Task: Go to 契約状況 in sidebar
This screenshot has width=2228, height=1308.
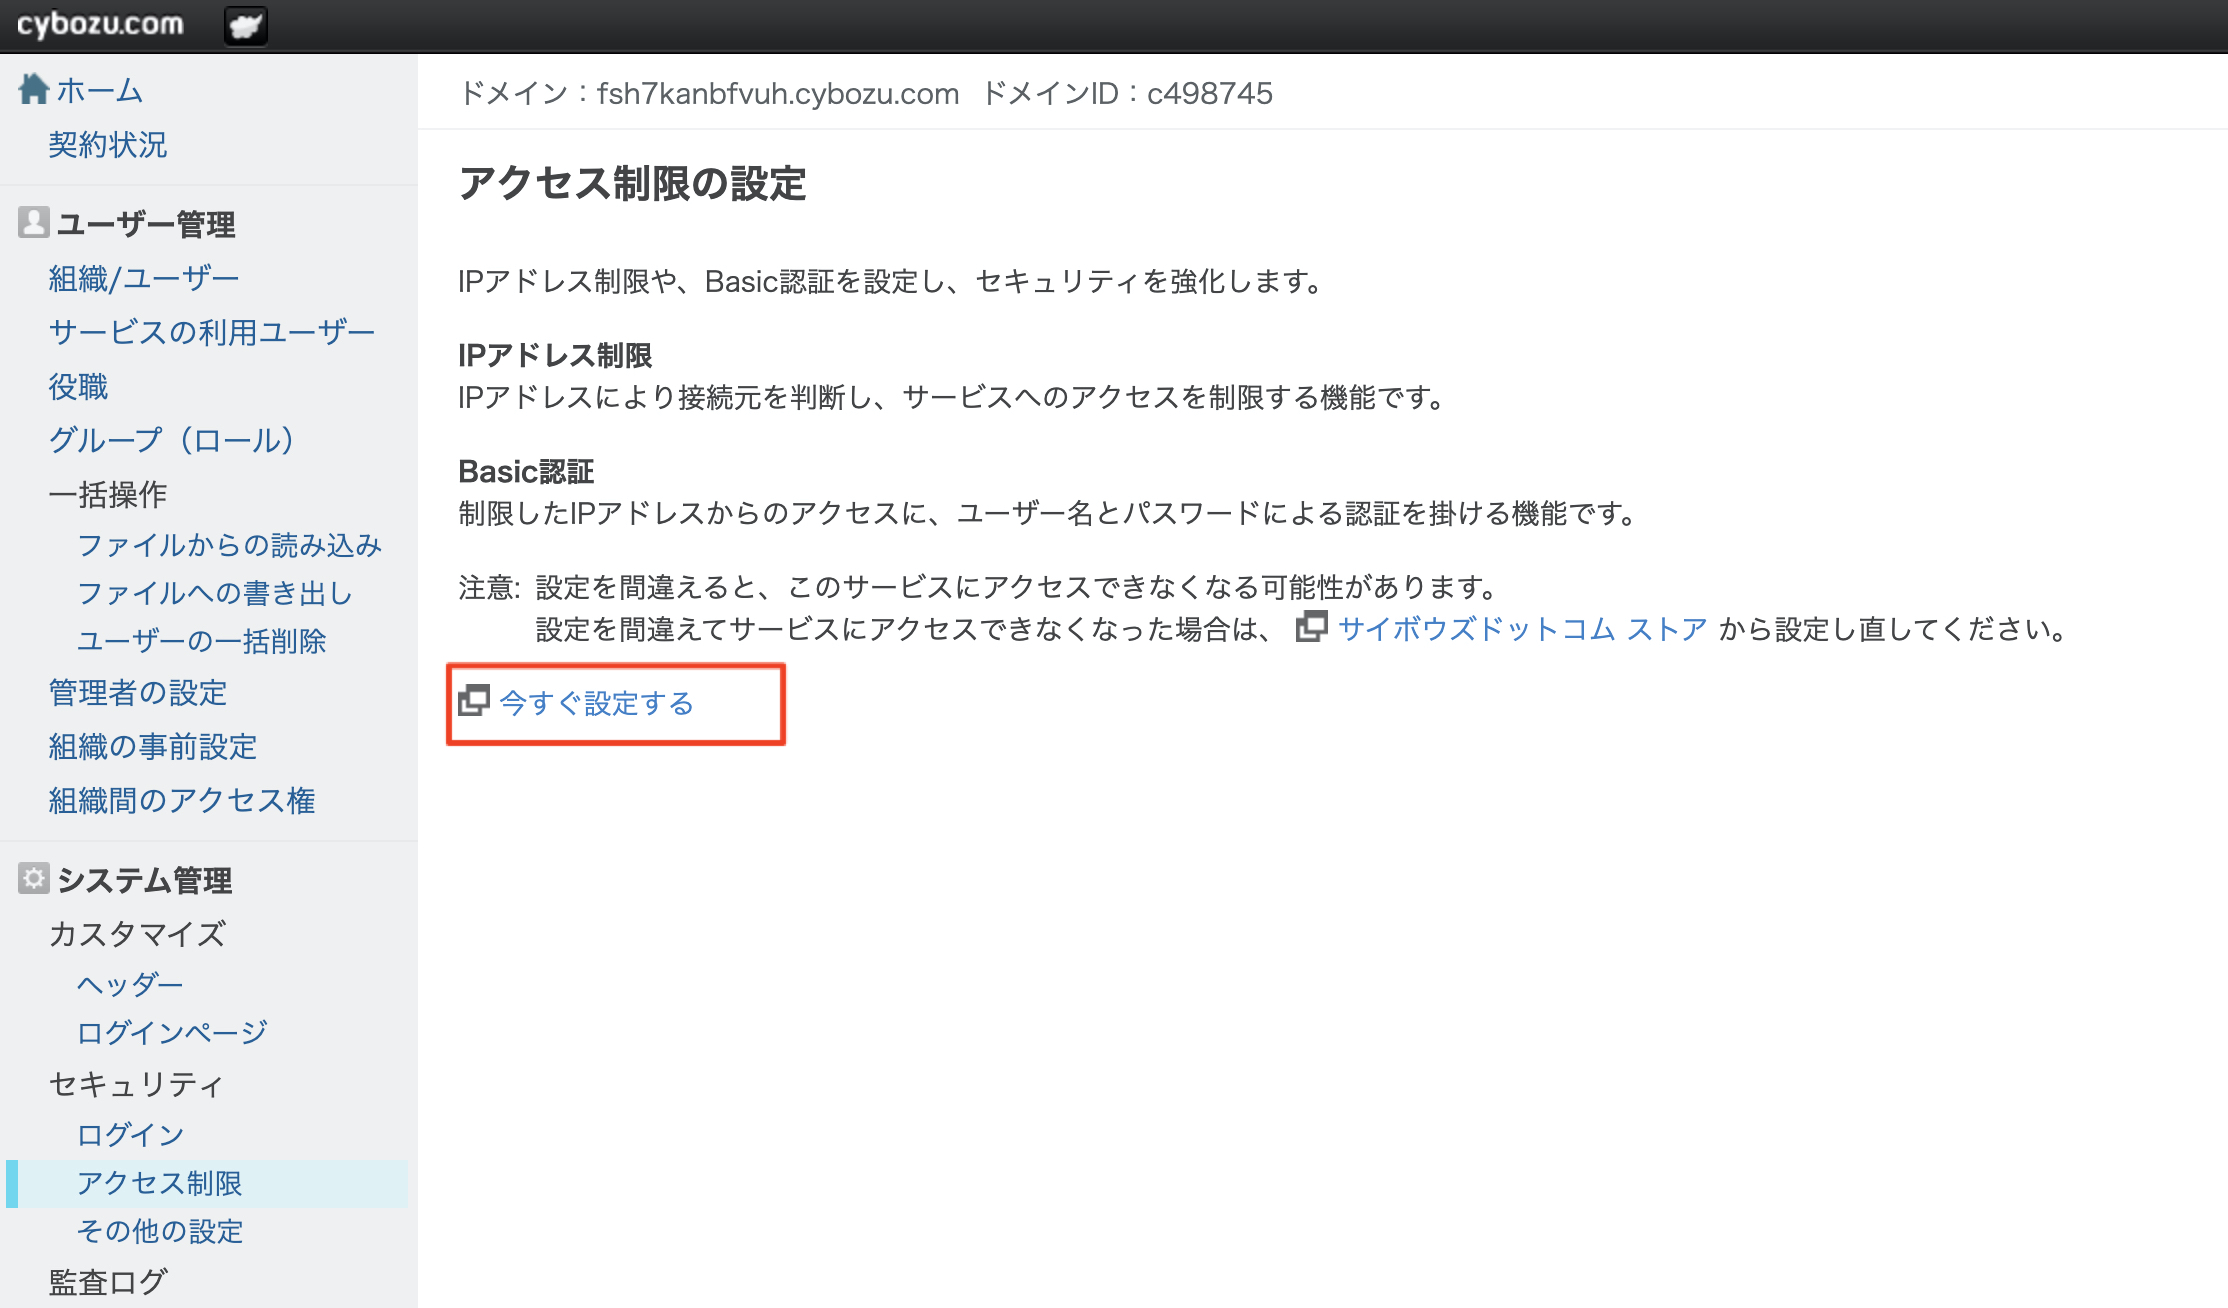Action: pyautogui.click(x=108, y=145)
